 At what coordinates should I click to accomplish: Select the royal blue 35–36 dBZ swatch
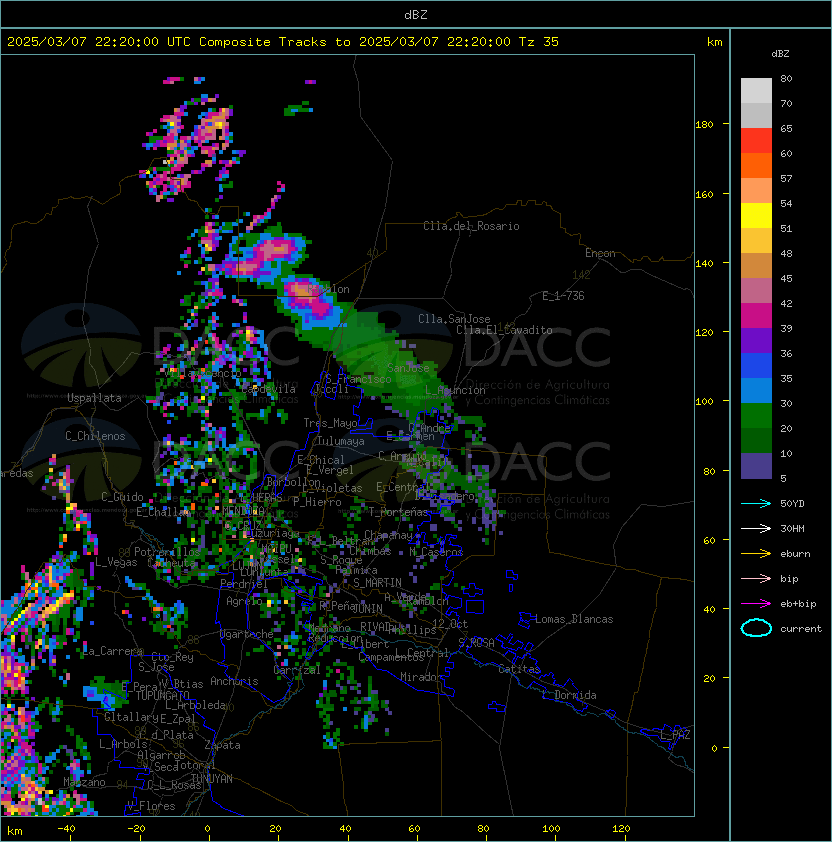[756, 365]
